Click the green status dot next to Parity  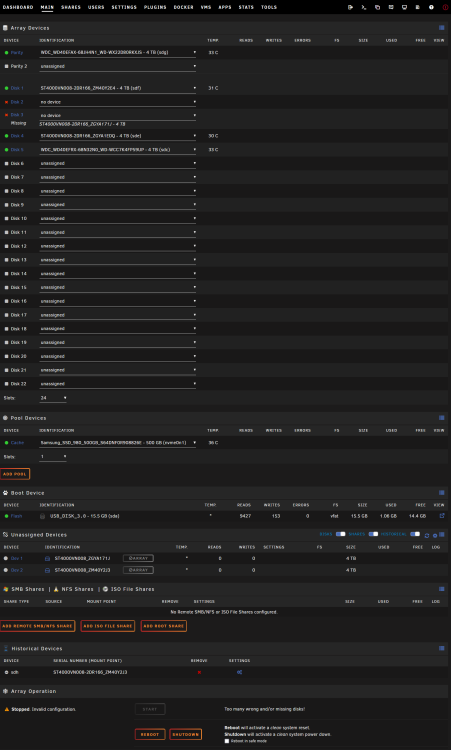coord(6,53)
